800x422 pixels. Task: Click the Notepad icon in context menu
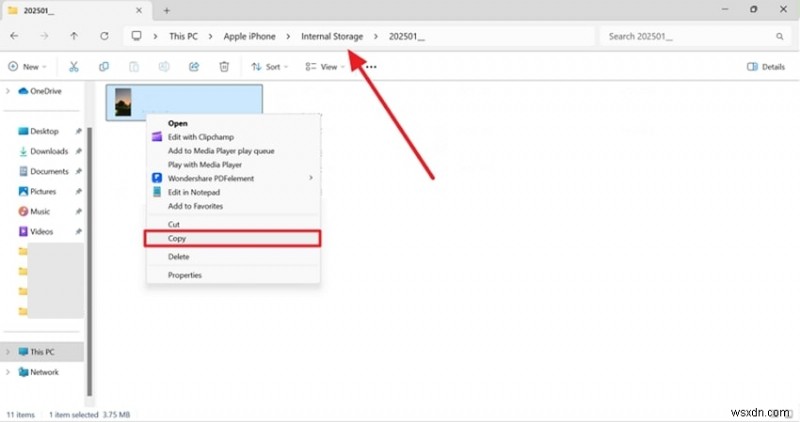point(157,192)
